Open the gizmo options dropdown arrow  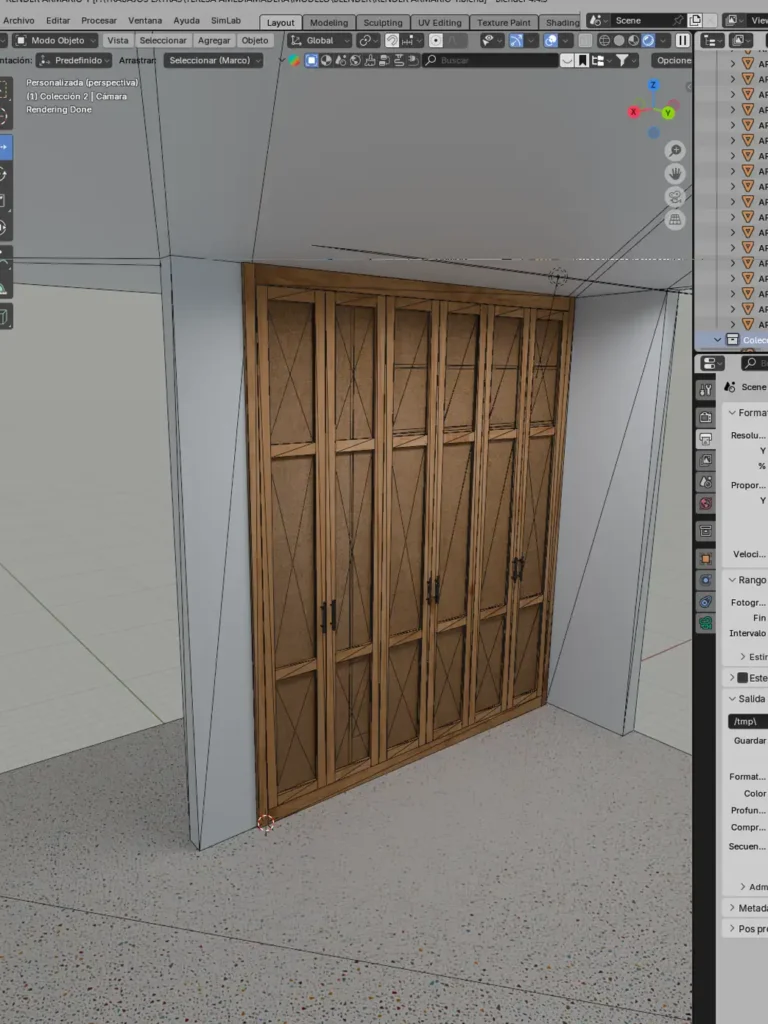pos(532,40)
